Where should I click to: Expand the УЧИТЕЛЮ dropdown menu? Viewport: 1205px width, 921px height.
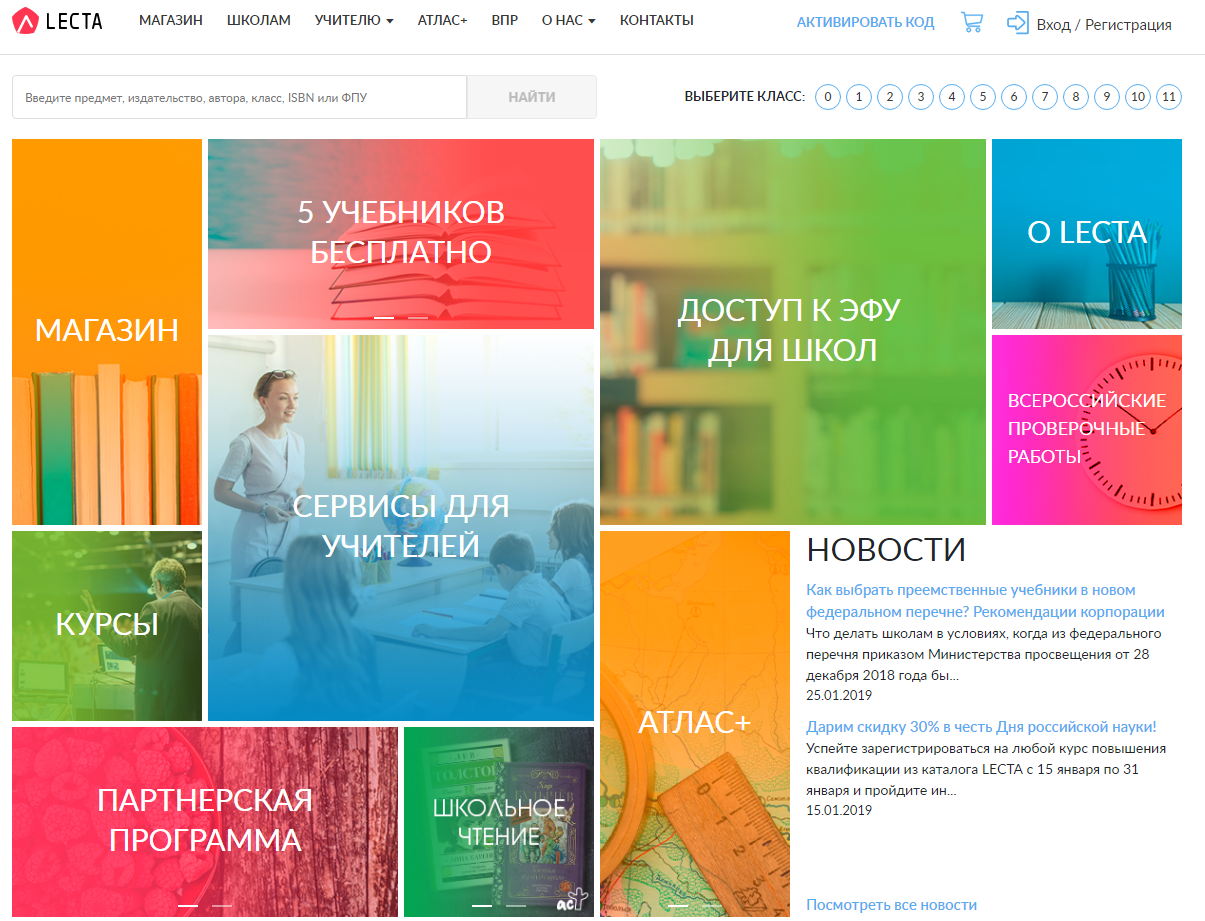pos(354,20)
